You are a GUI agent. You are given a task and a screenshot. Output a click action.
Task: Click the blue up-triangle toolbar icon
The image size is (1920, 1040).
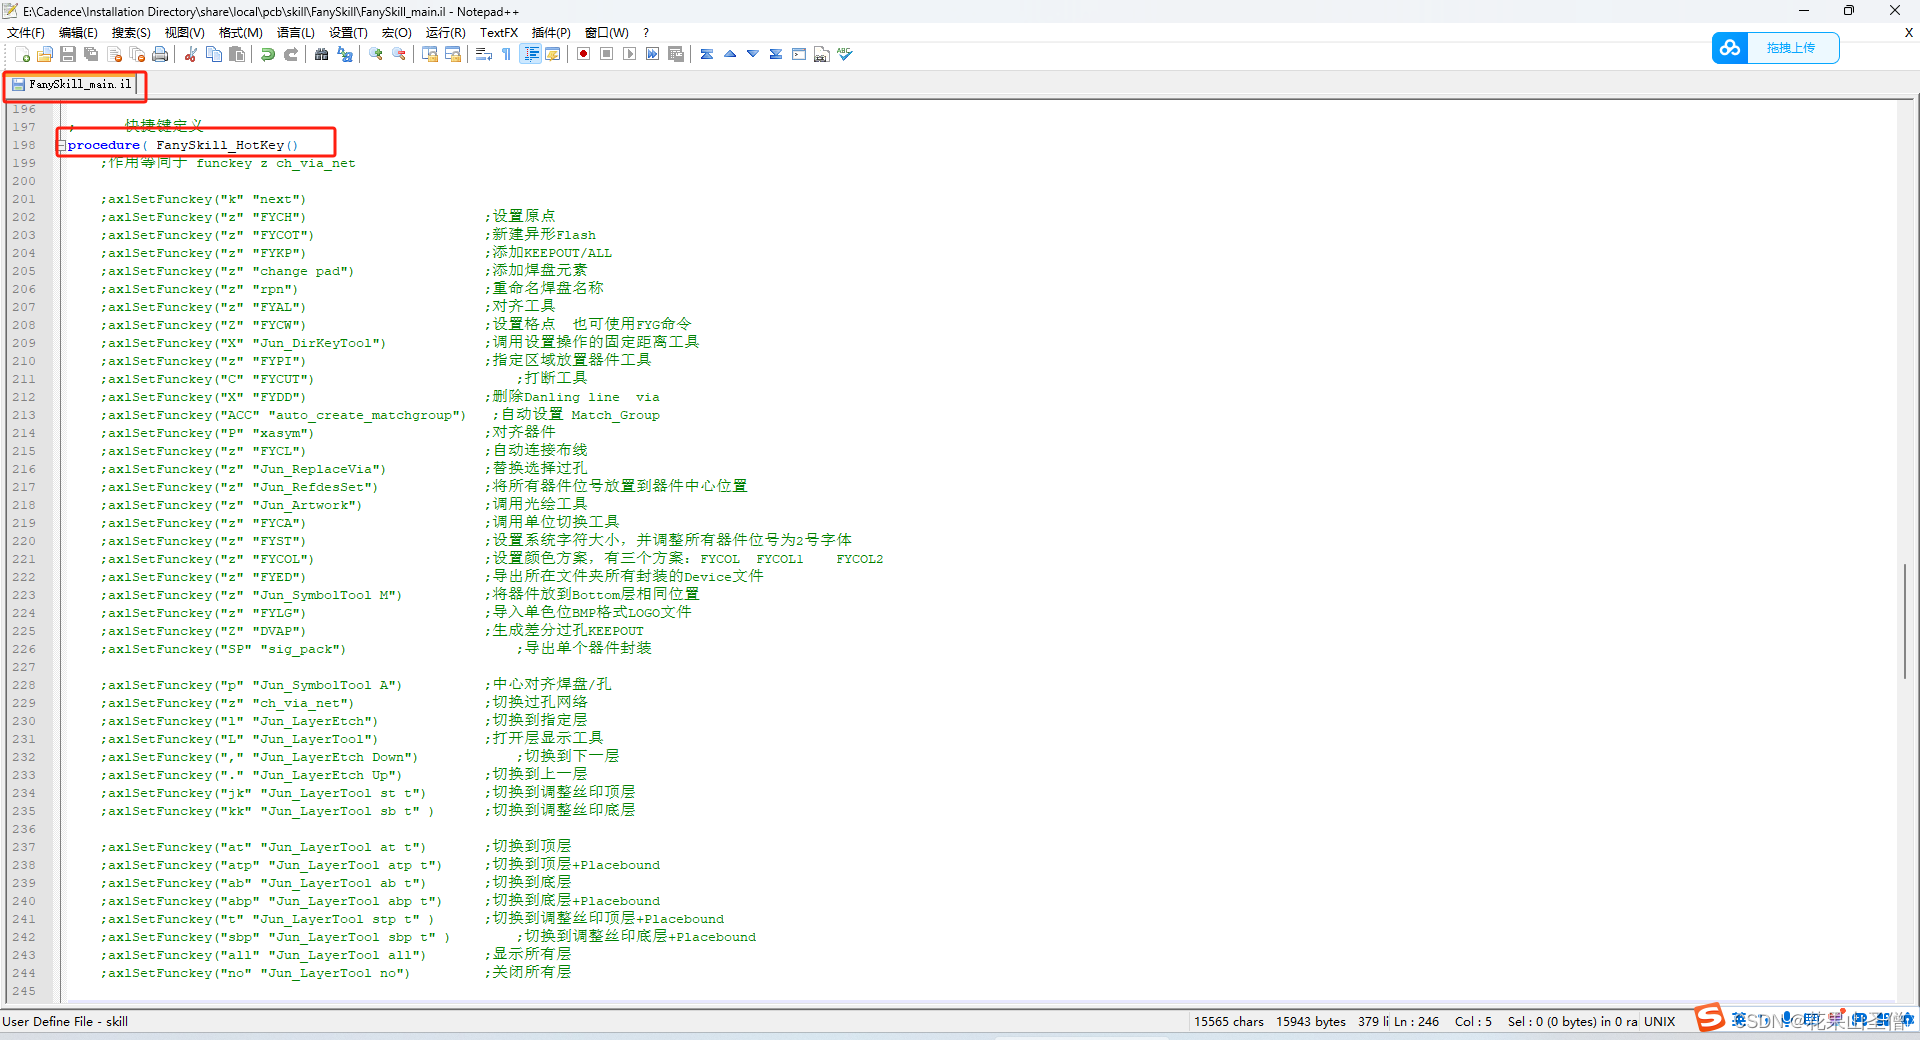pos(730,54)
